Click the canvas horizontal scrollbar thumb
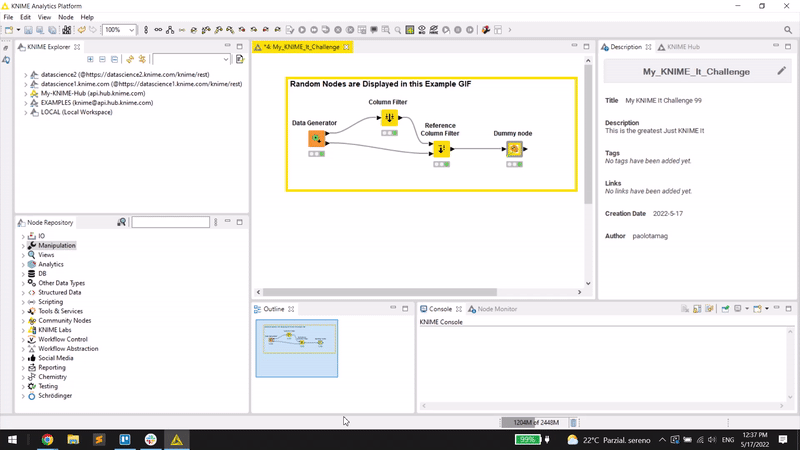The height and width of the screenshot is (450, 800). [380, 292]
